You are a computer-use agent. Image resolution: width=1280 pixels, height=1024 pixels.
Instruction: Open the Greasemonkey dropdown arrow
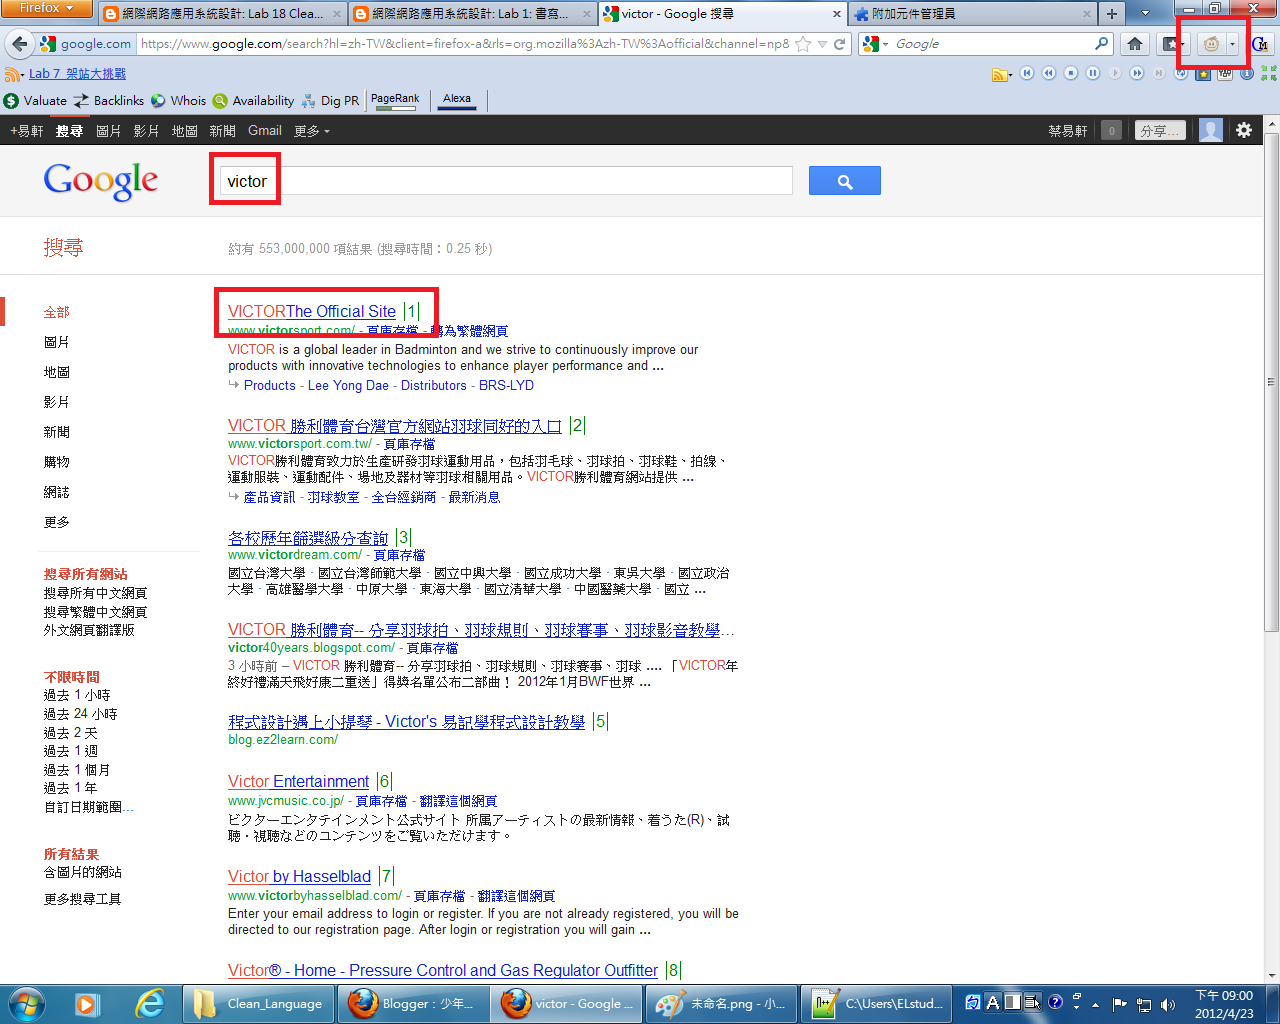[1232, 44]
